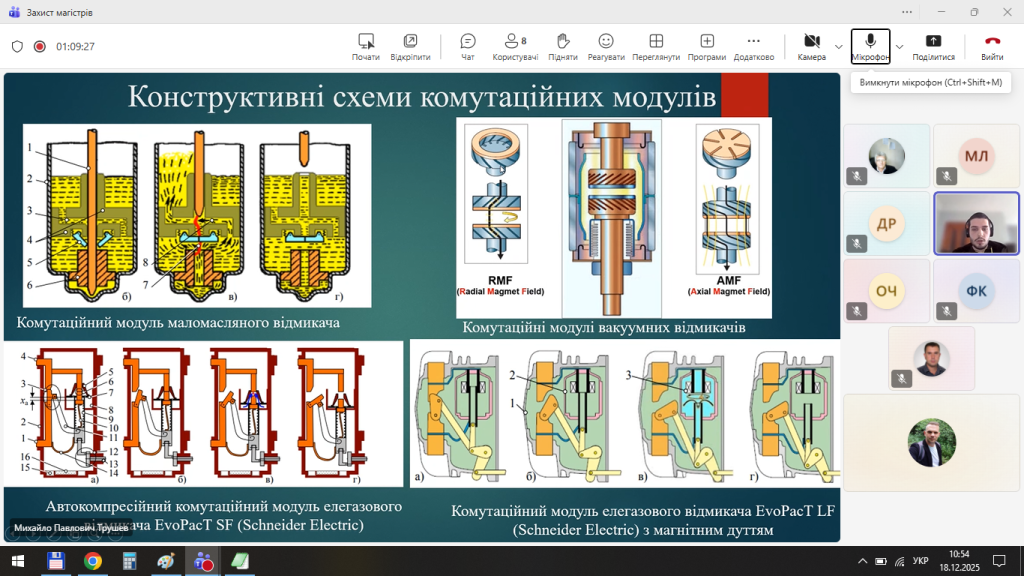Viewport: 1024px width, 576px height.
Task: Expand microphone options dropdown arrow
Action: [x=899, y=46]
